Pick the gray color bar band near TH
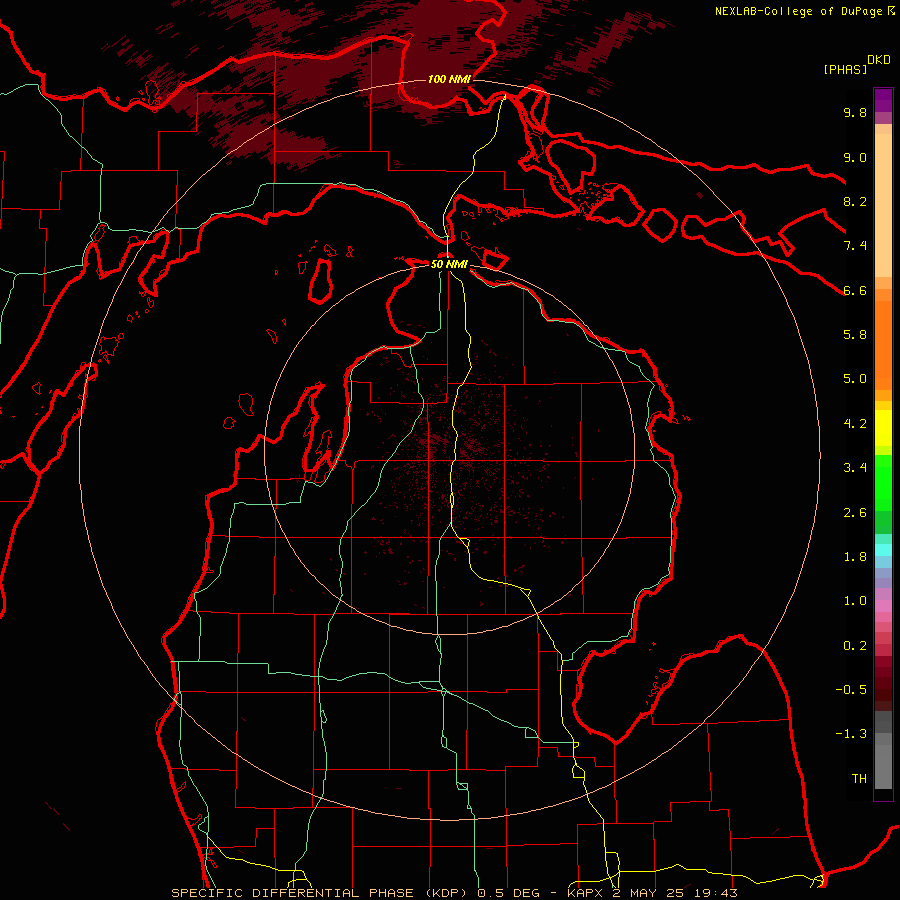The width and height of the screenshot is (900, 900). [883, 766]
